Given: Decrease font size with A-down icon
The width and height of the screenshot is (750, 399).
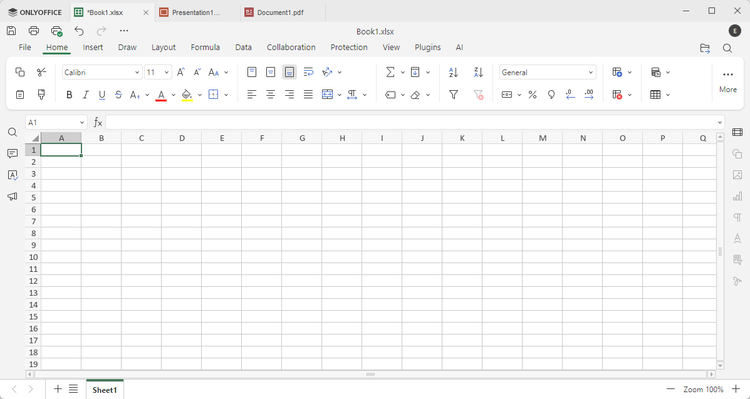Looking at the screenshot, I should pyautogui.click(x=197, y=72).
